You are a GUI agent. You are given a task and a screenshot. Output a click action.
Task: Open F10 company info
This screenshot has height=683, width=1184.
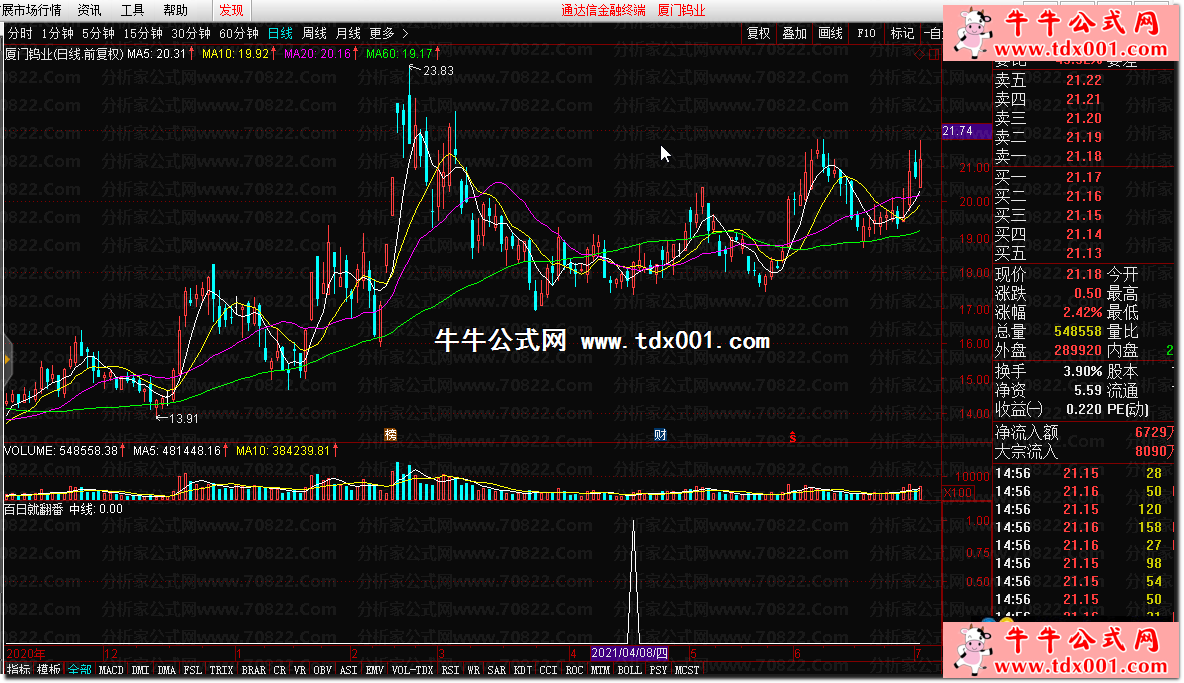click(866, 33)
